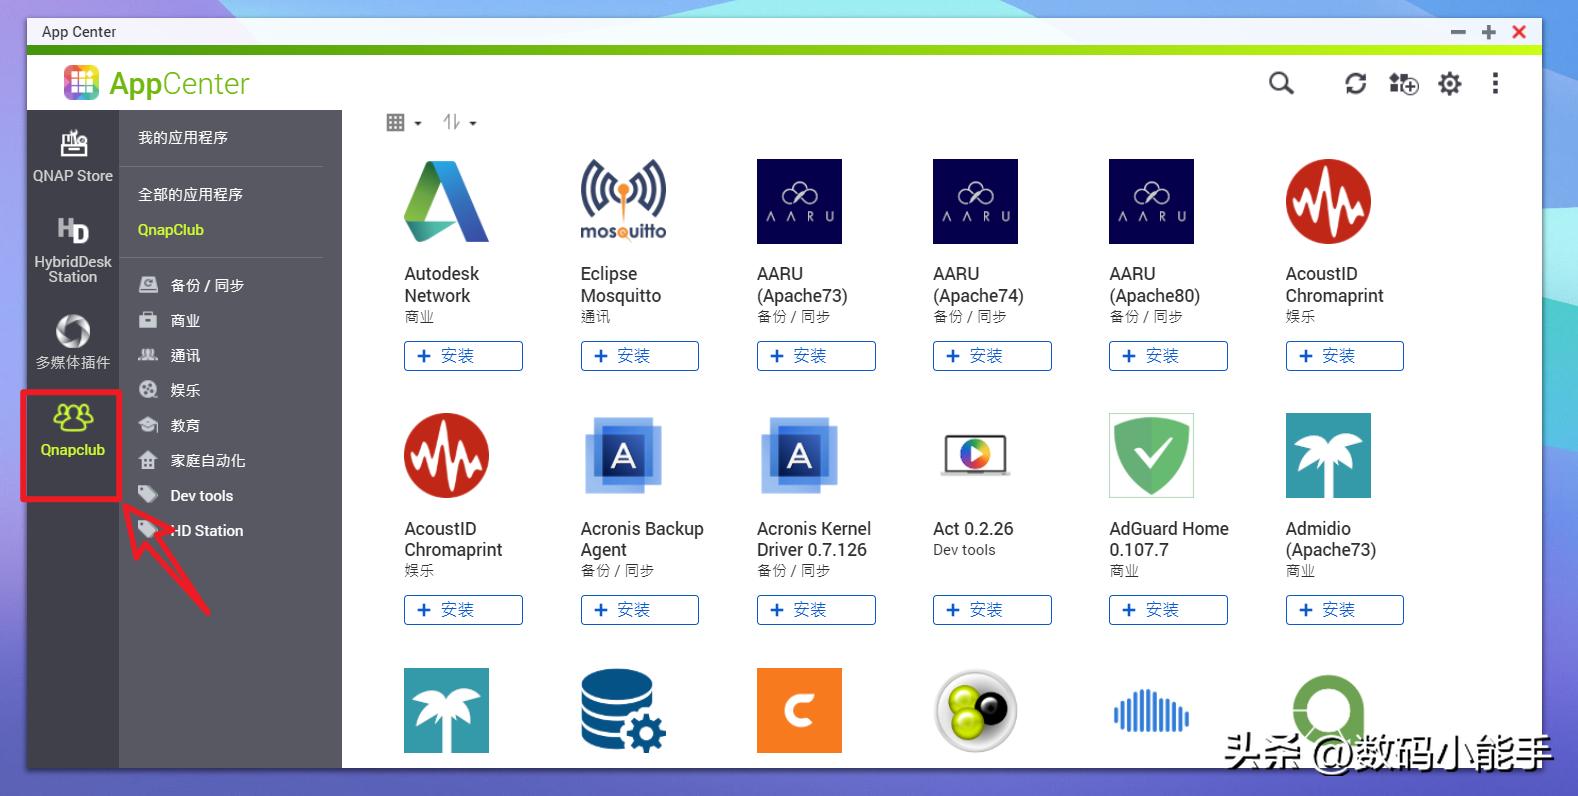Open the AARU (Apache74) app title
Screen dimensions: 1578x796
pyautogui.click(x=978, y=285)
